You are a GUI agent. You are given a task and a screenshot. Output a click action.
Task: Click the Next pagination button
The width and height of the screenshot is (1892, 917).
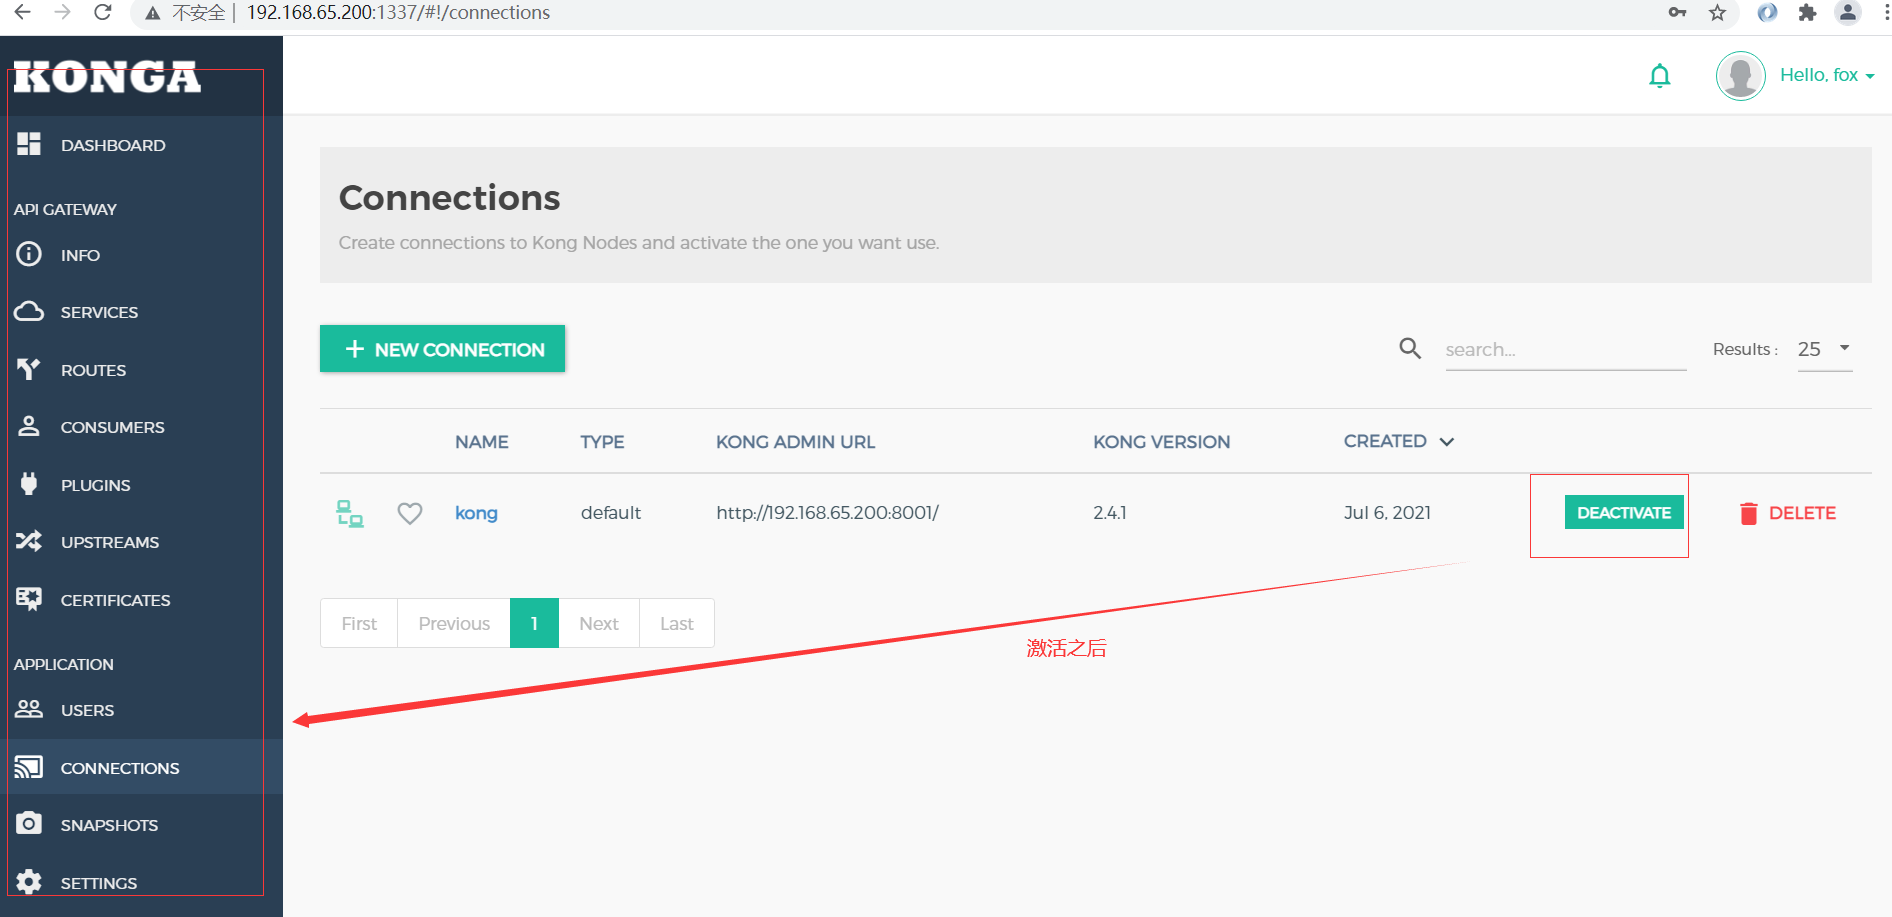coord(599,623)
